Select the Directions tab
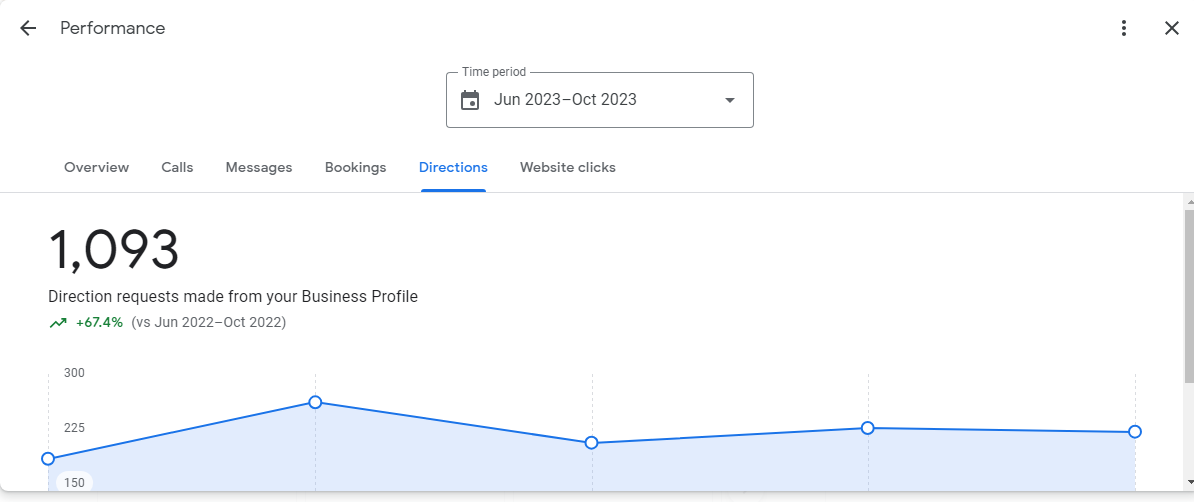This screenshot has height=502, width=1194. [x=453, y=168]
